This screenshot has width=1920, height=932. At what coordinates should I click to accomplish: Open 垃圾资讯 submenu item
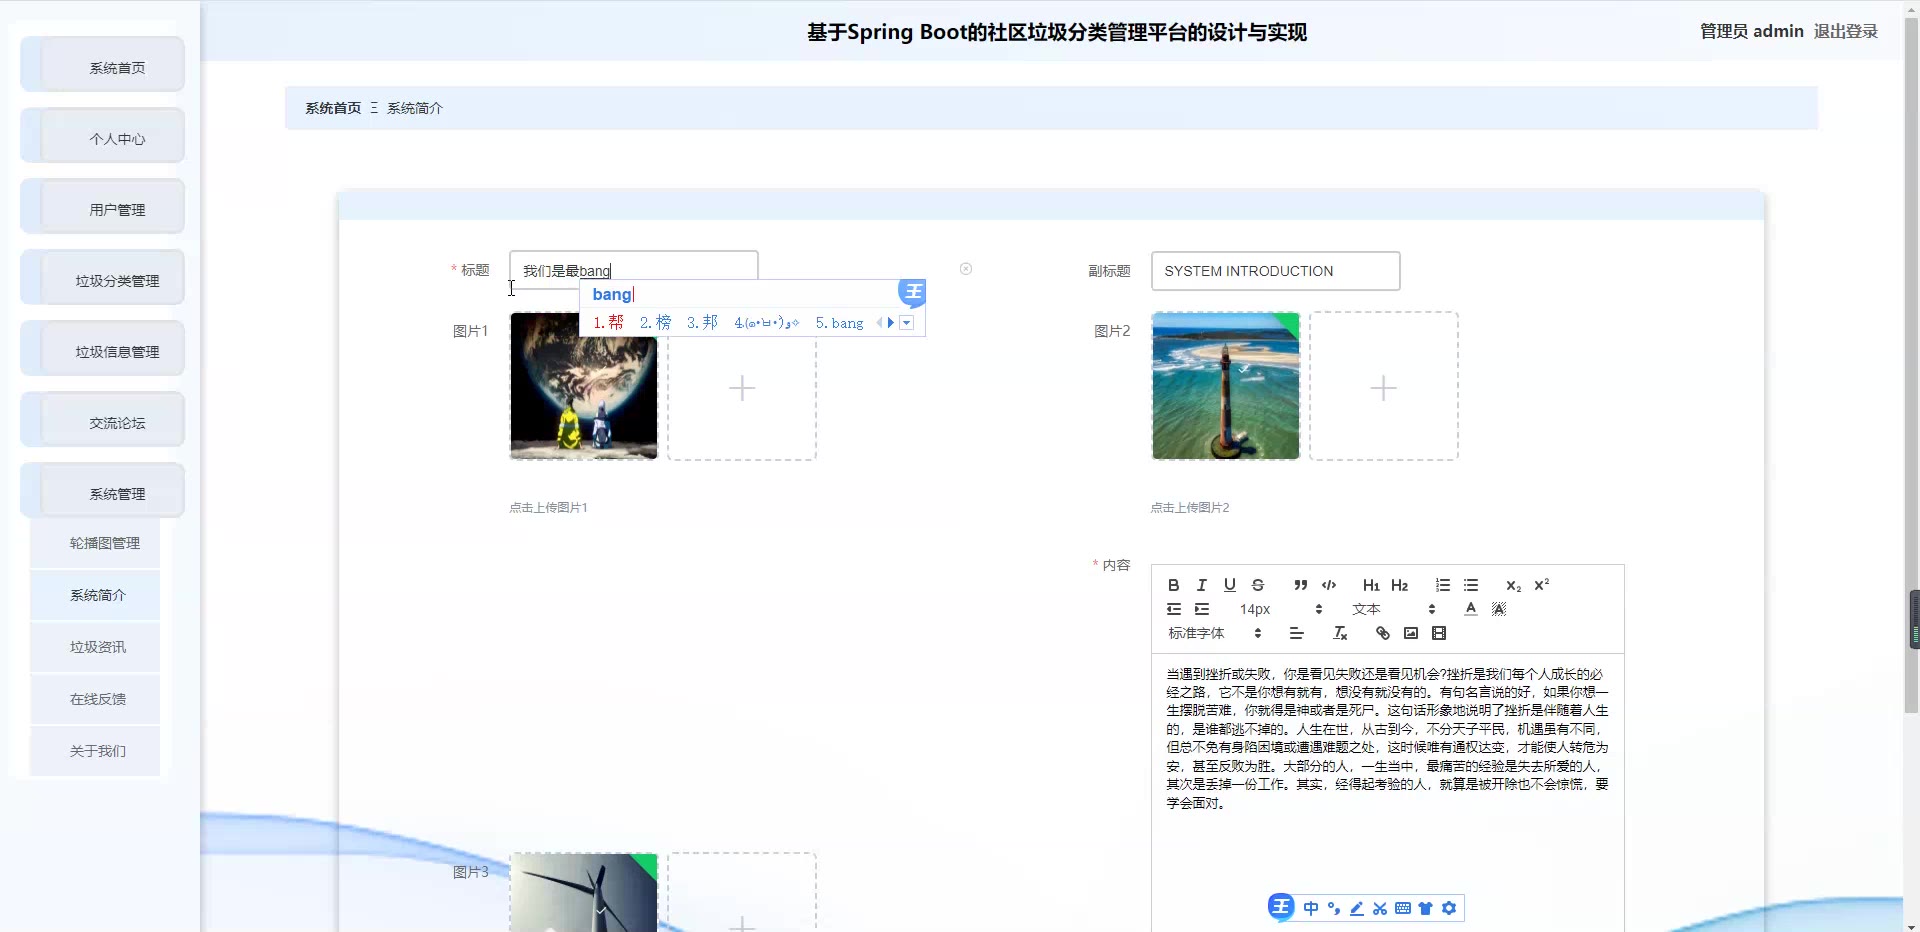[x=95, y=647]
